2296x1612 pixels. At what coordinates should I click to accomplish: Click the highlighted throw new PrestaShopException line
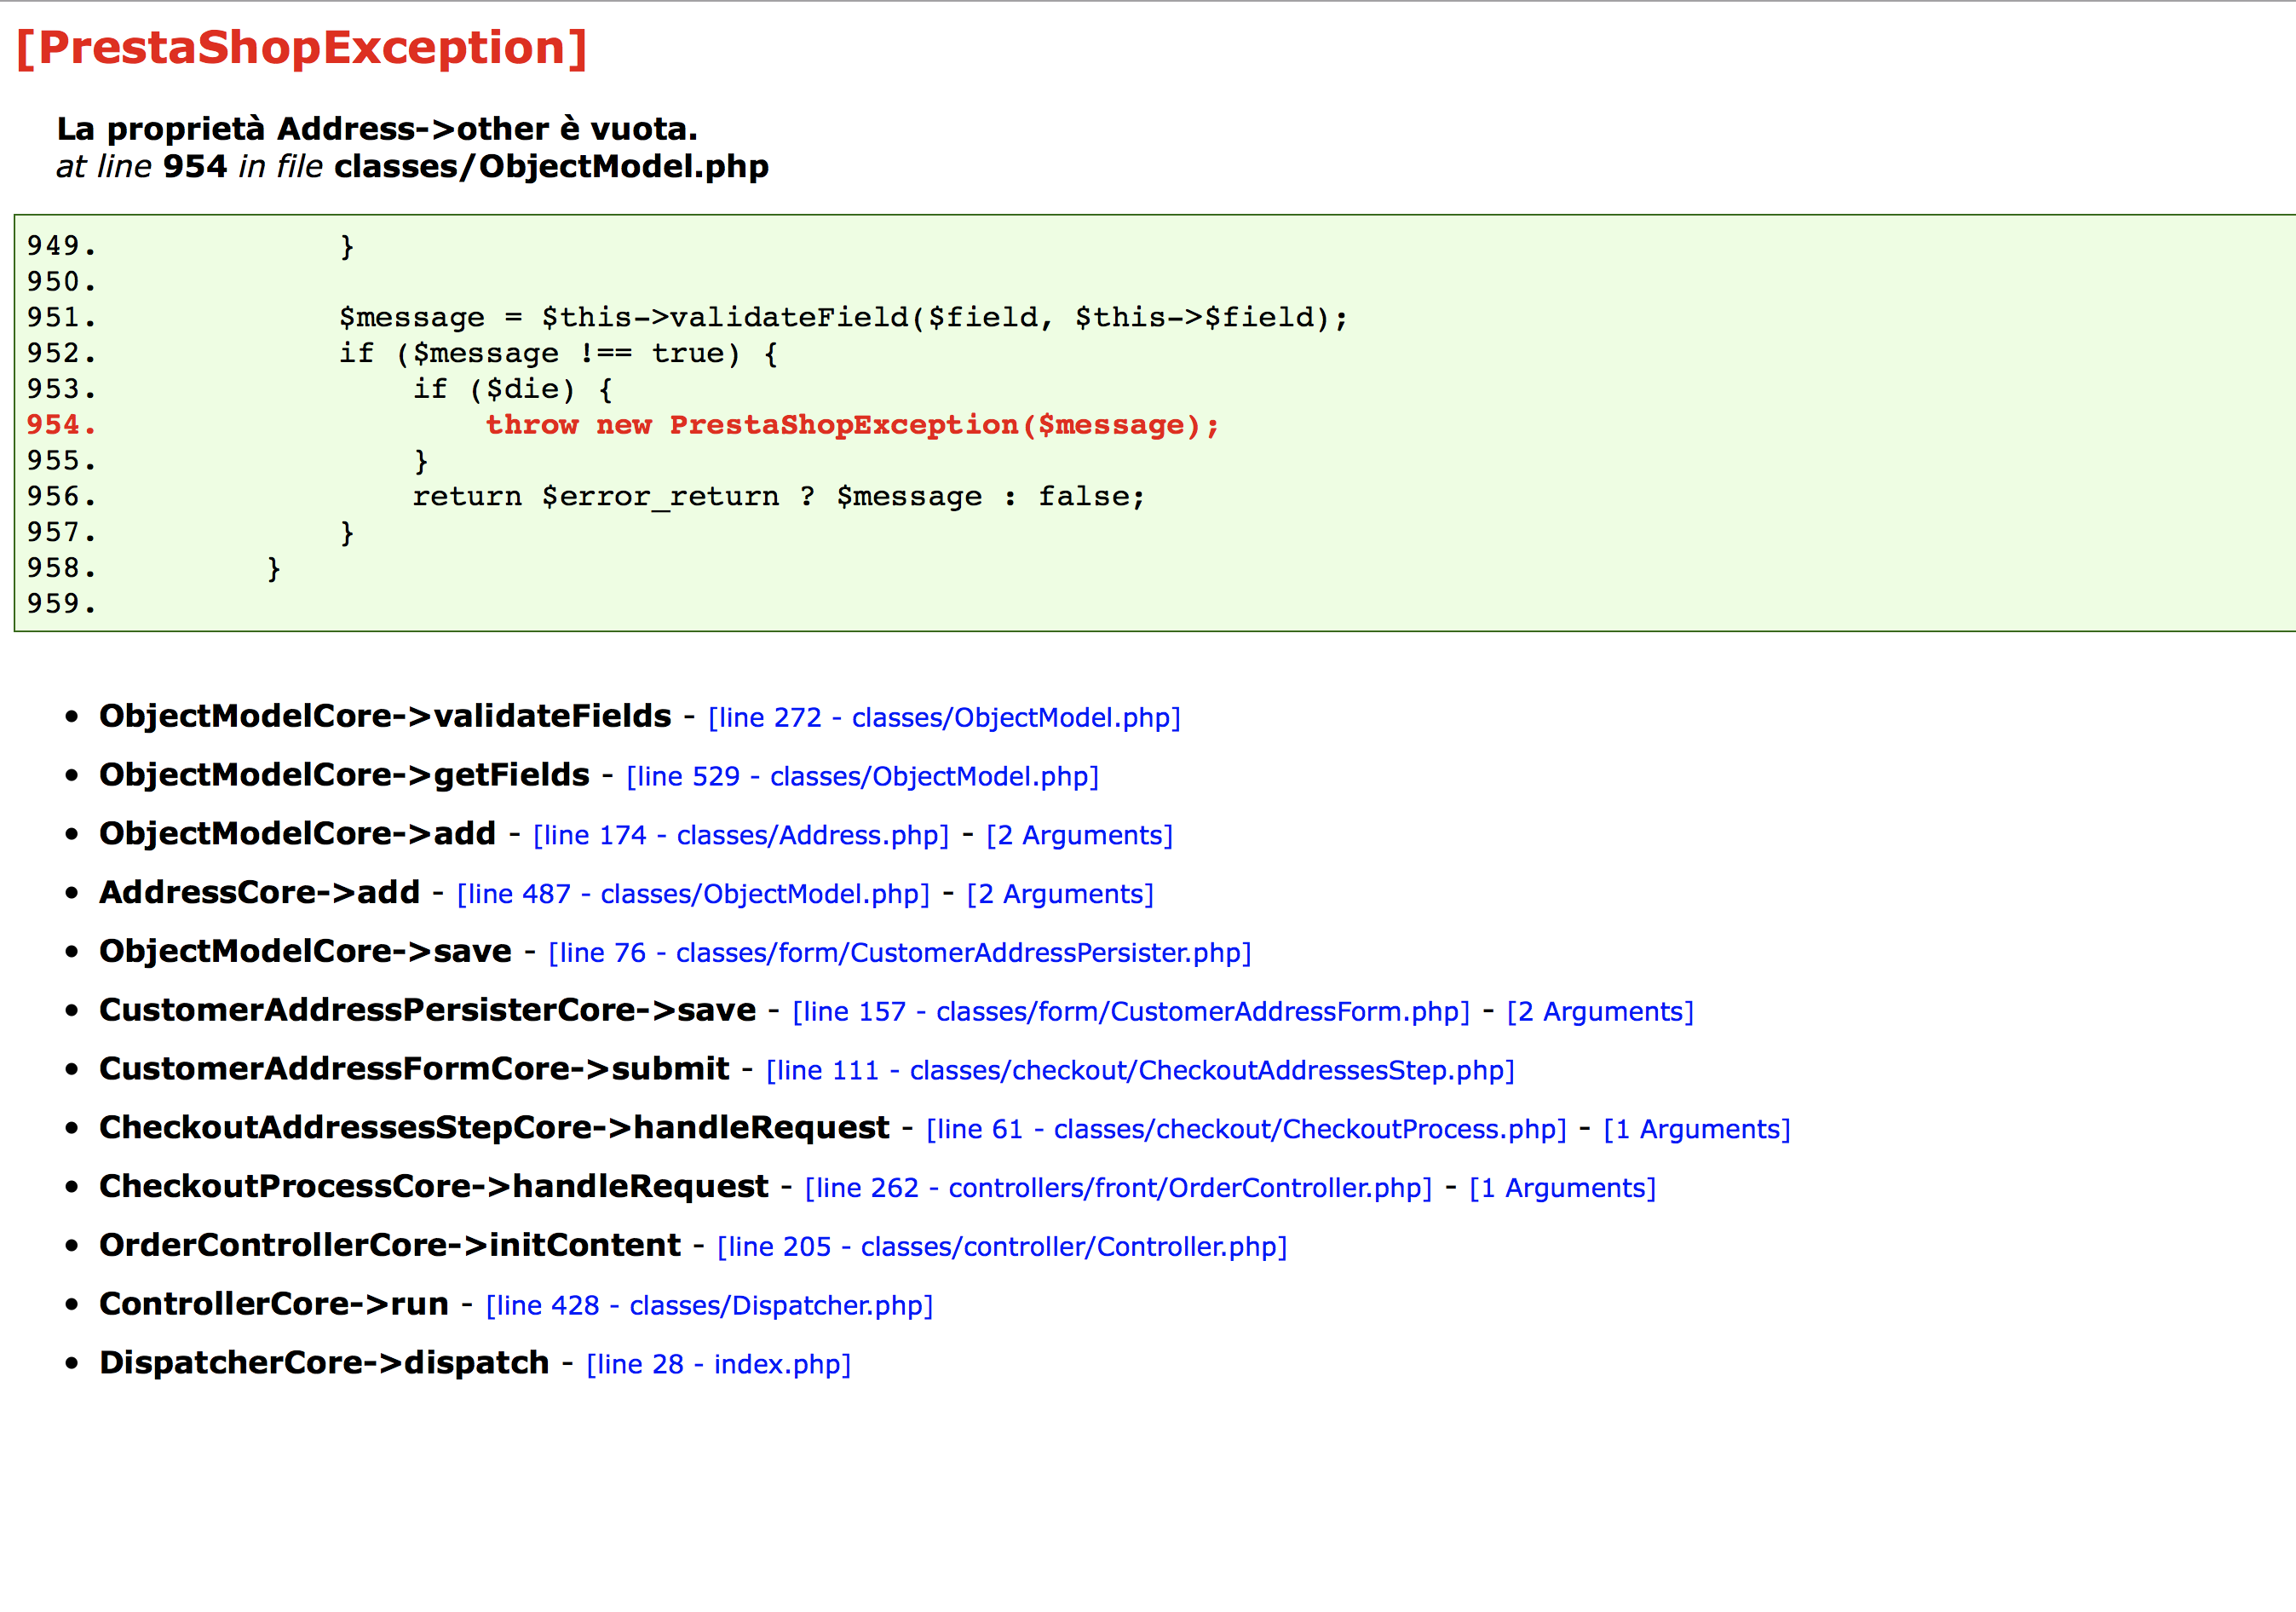pos(852,425)
